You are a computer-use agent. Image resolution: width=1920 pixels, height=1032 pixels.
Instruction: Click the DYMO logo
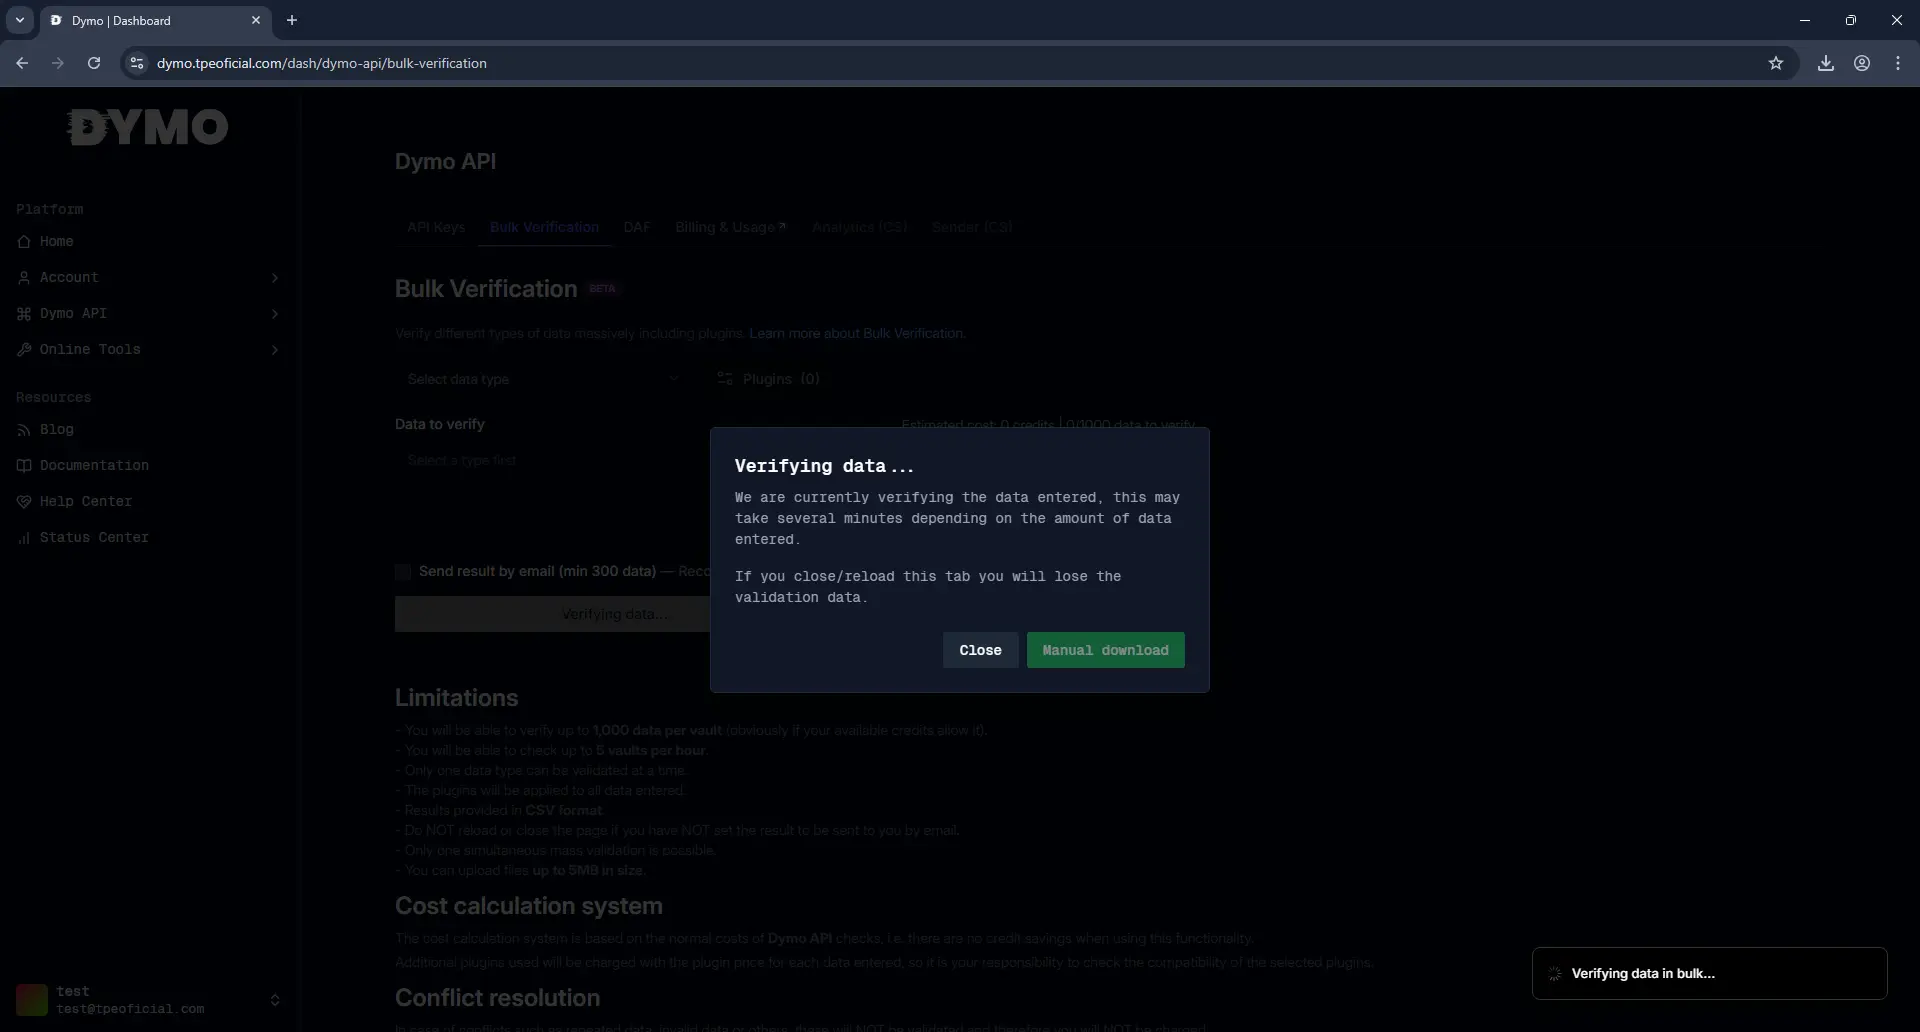[x=148, y=127]
